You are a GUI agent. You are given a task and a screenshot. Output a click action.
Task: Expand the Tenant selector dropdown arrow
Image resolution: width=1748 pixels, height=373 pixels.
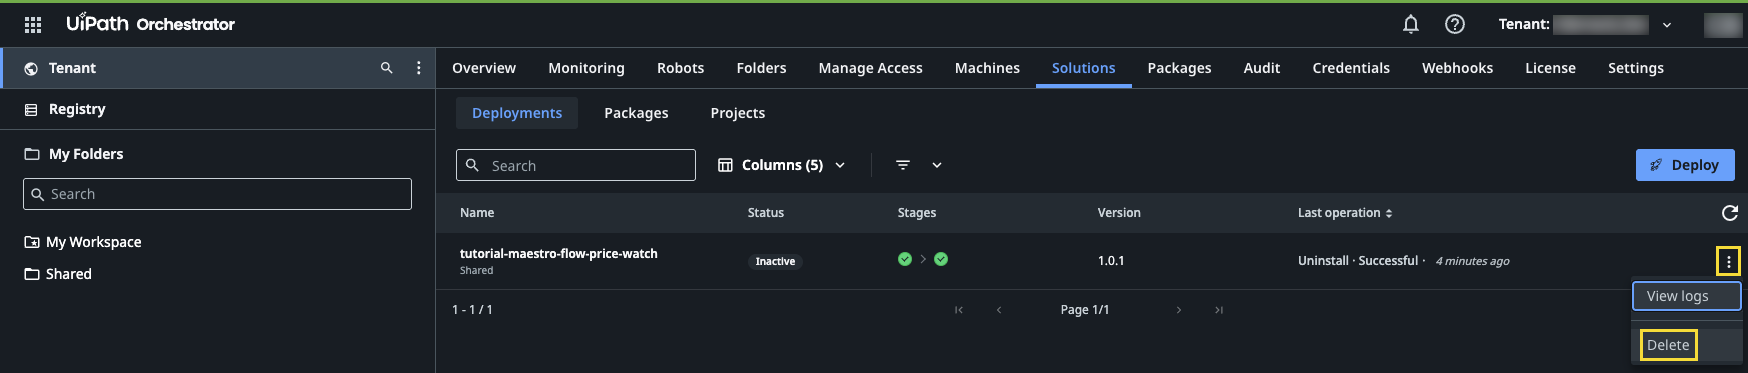[x=1667, y=25]
